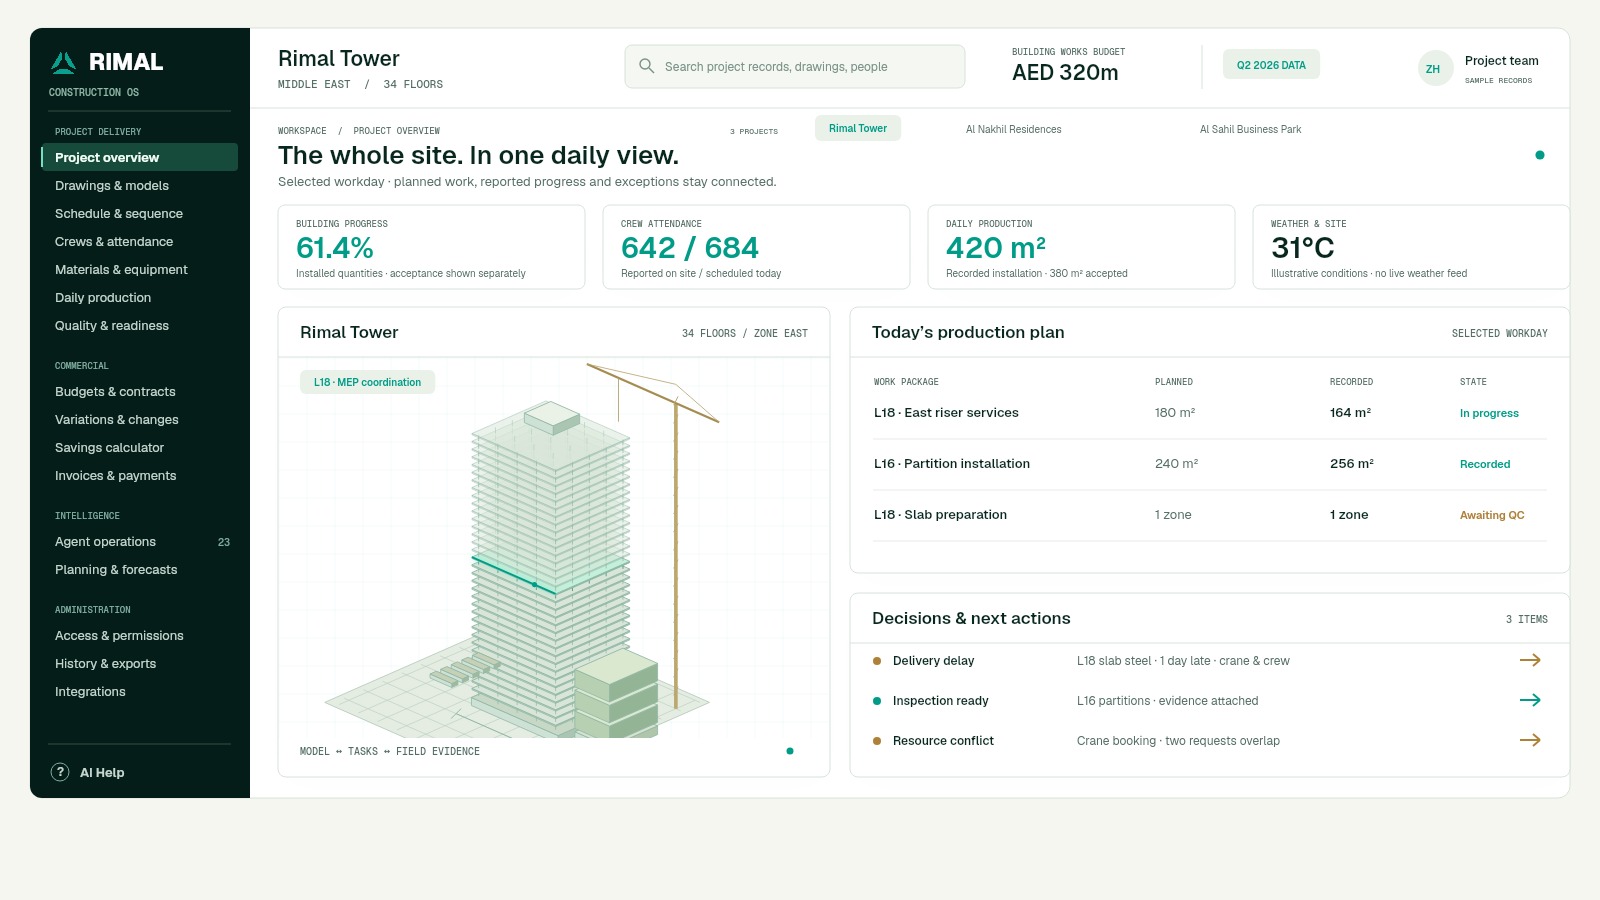The image size is (1600, 900).
Task: Click inside the search project records field
Action: [x=795, y=66]
